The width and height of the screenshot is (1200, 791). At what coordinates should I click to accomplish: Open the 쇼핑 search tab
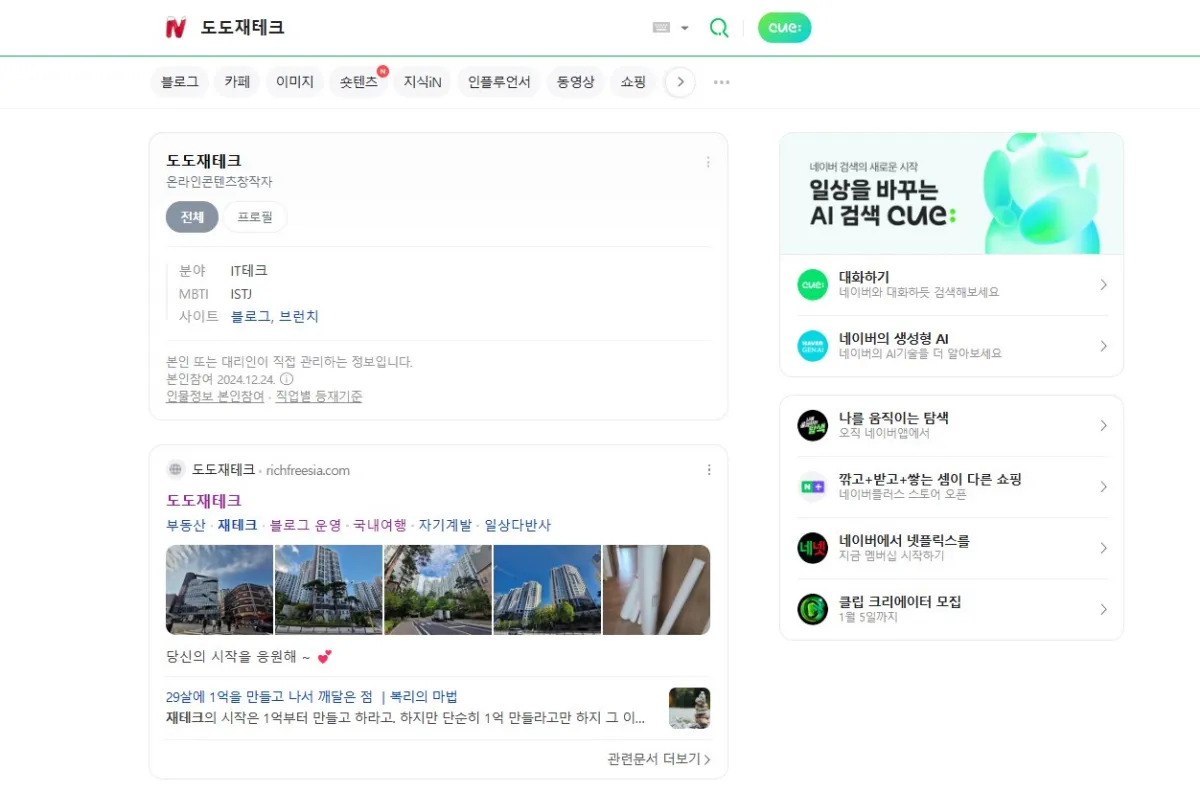pos(633,82)
